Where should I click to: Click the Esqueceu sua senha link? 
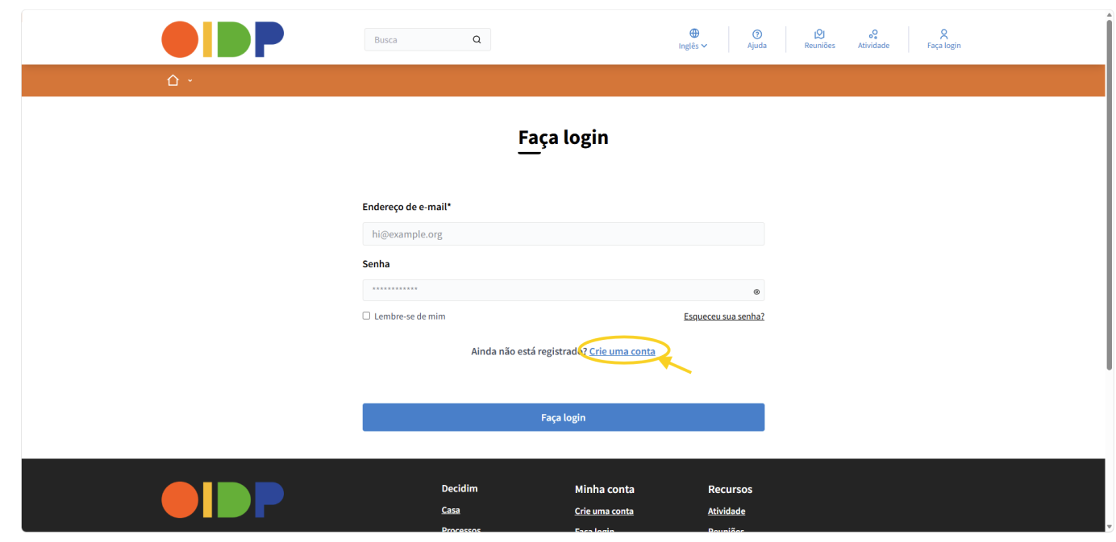tap(724, 317)
